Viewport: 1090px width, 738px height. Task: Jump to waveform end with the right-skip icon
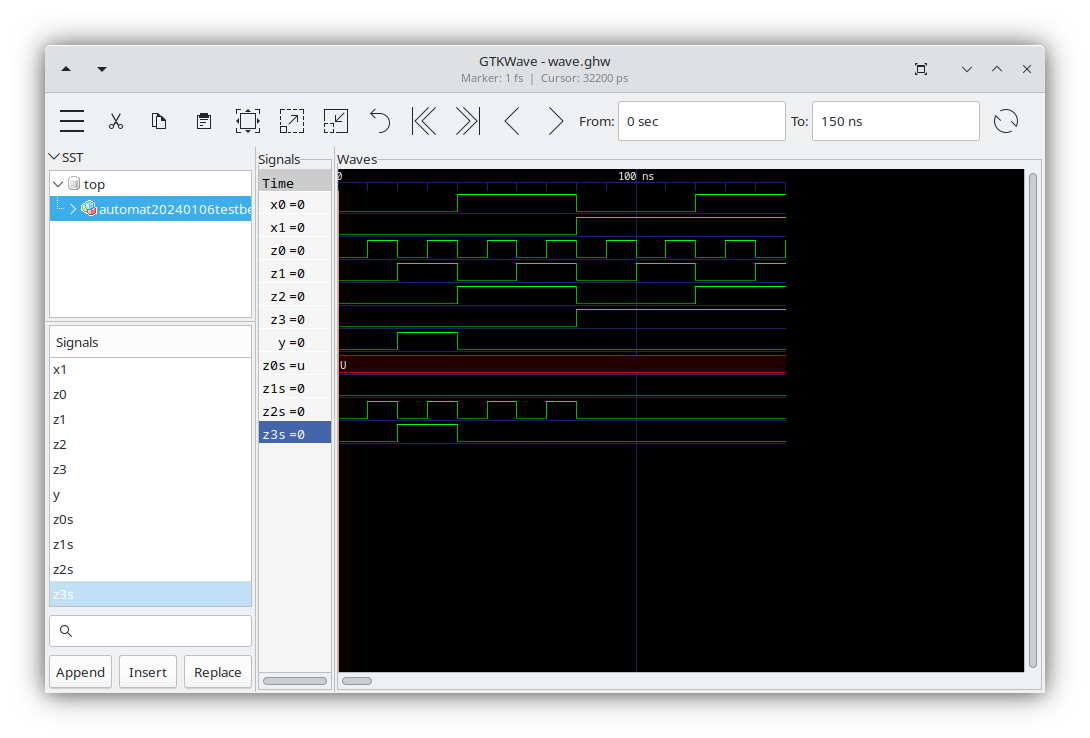click(x=467, y=120)
